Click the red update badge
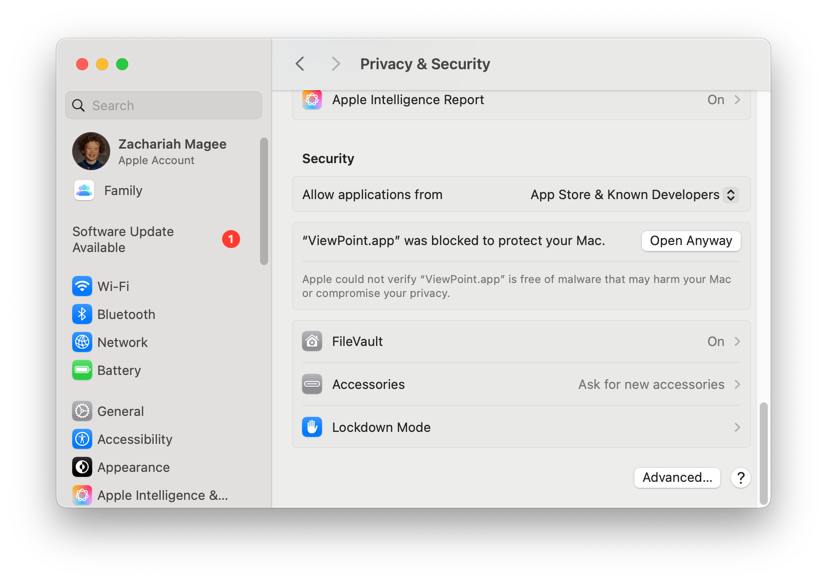The image size is (827, 582). 231,239
